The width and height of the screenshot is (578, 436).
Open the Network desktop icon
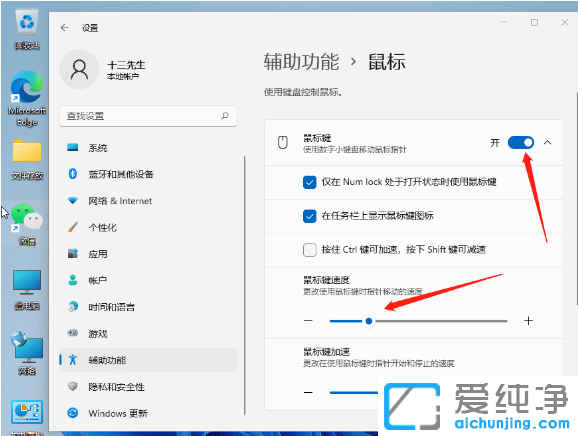pos(27,353)
